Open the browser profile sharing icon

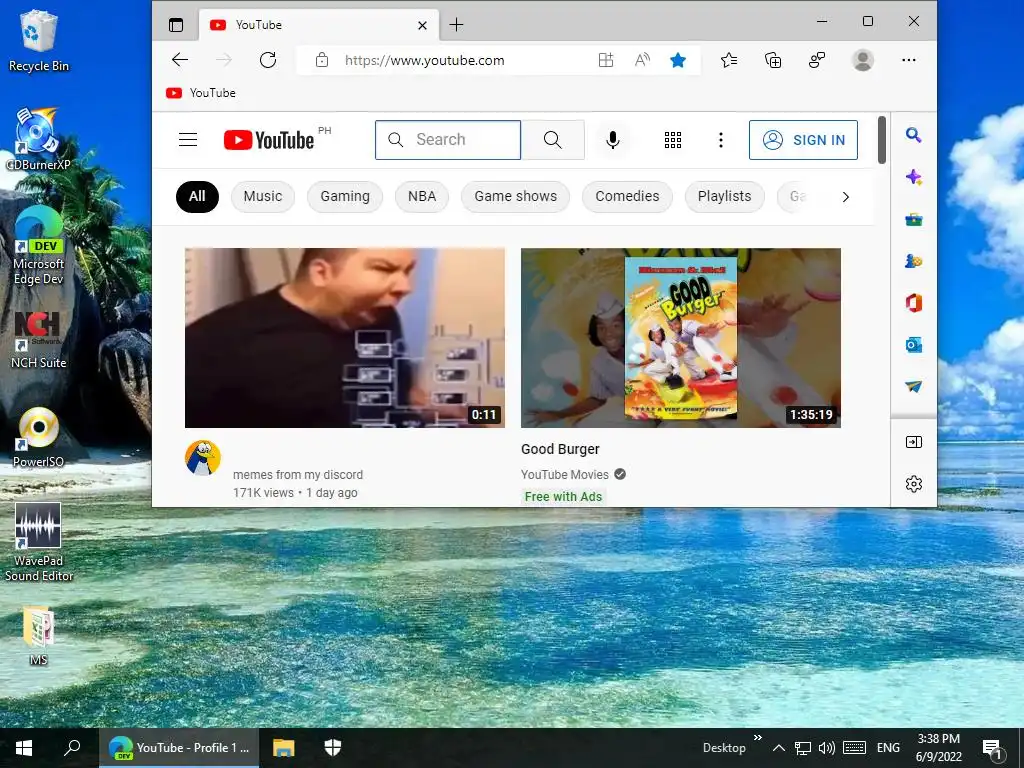click(817, 60)
